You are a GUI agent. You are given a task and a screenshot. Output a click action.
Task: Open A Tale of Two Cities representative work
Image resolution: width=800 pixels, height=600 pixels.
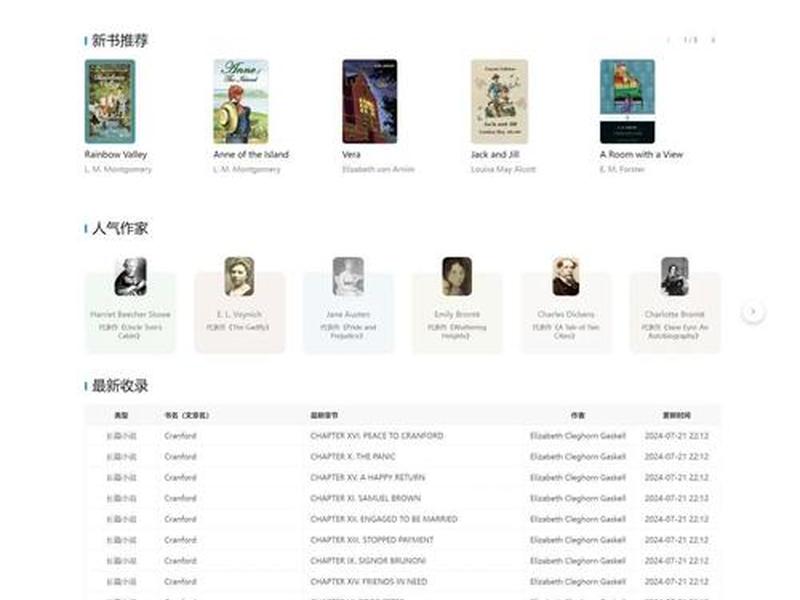coord(566,331)
